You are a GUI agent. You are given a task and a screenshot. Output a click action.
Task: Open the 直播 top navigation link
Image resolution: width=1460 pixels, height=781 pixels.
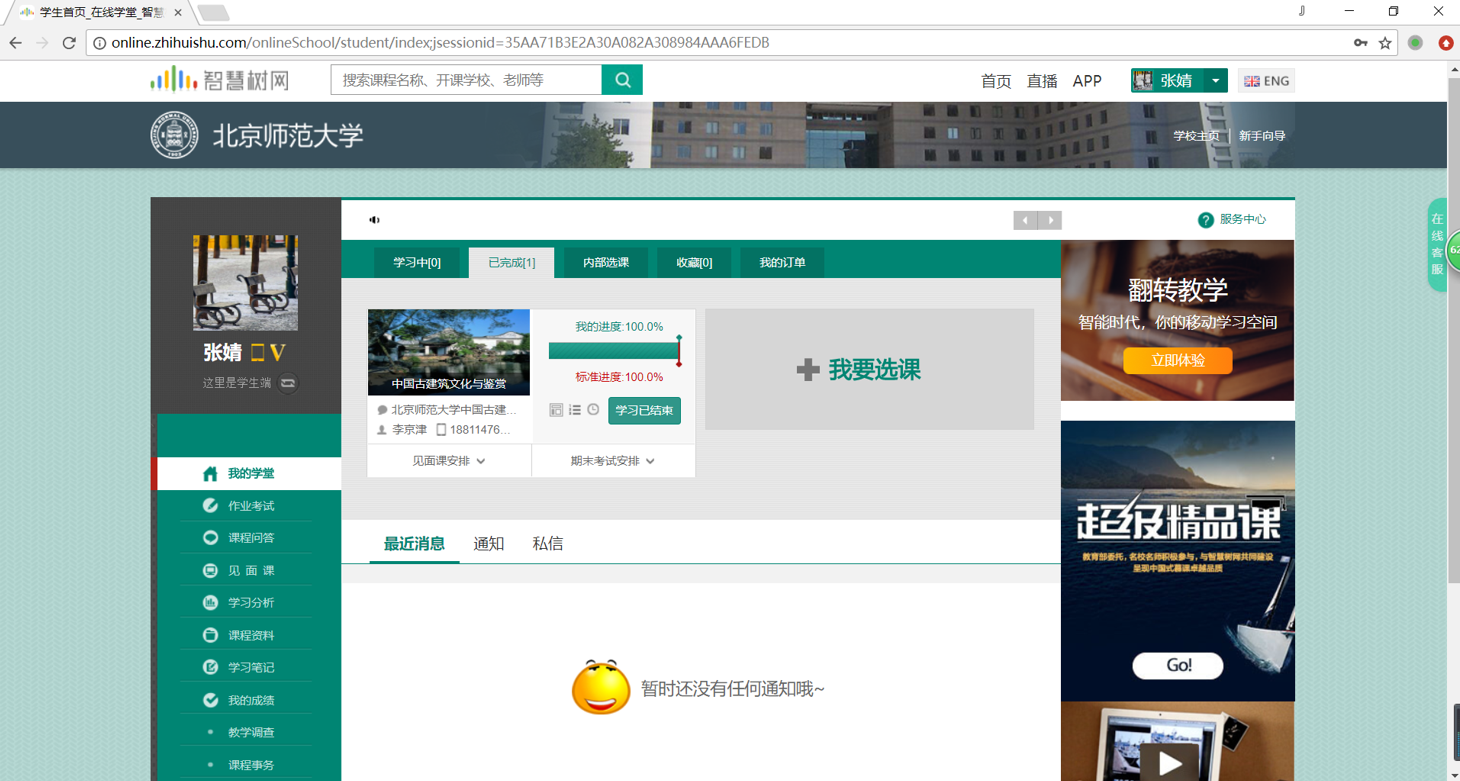coord(1042,81)
